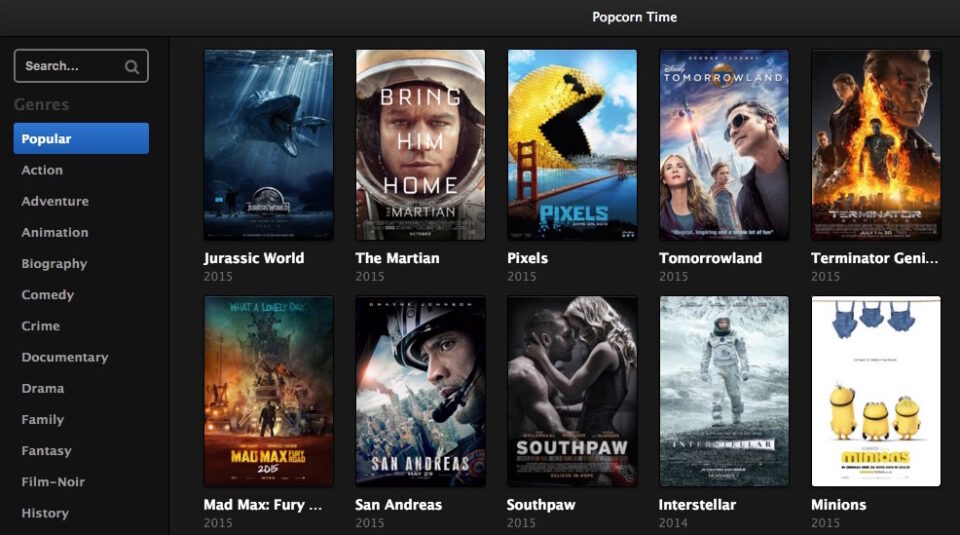Click the Jurassic World title text
Image resolution: width=960 pixels, height=535 pixels.
[x=253, y=258]
